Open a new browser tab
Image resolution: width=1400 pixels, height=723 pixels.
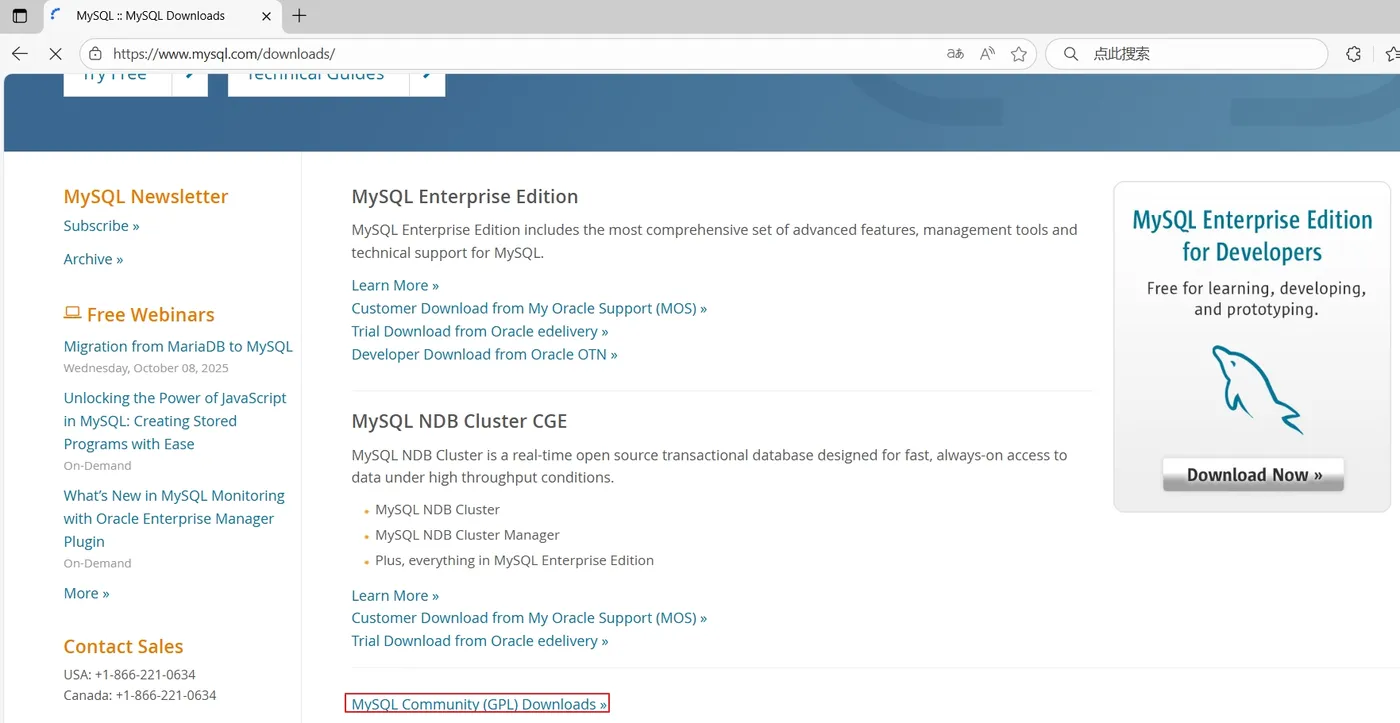[x=299, y=16]
